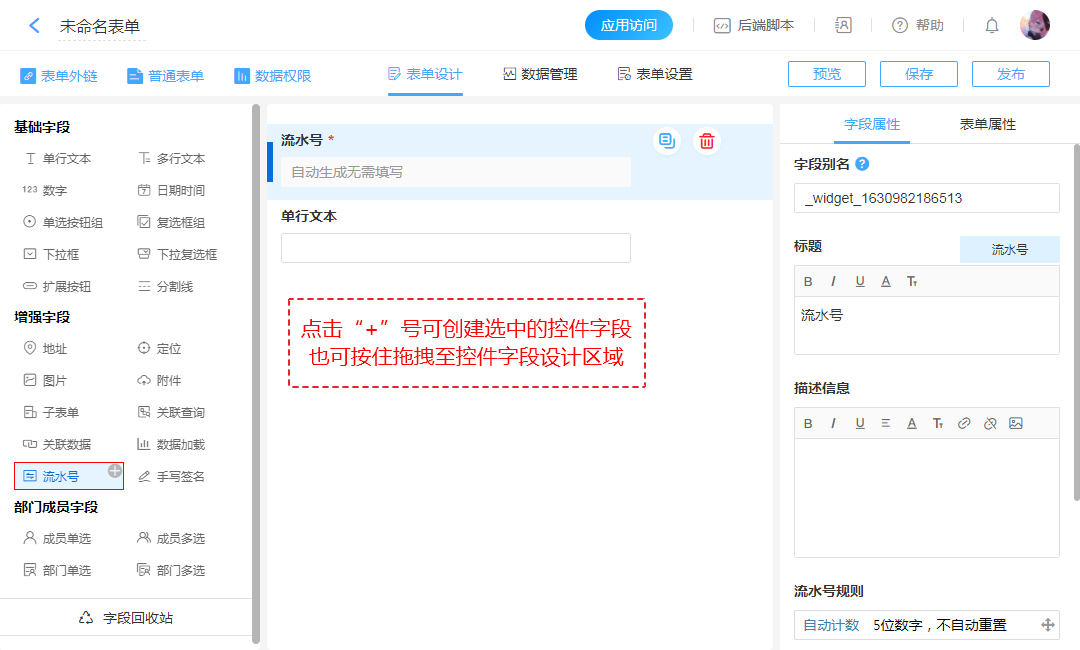Viewport: 1080px width, 650px height.
Task: Open the user avatar menu
Action: tap(1034, 26)
